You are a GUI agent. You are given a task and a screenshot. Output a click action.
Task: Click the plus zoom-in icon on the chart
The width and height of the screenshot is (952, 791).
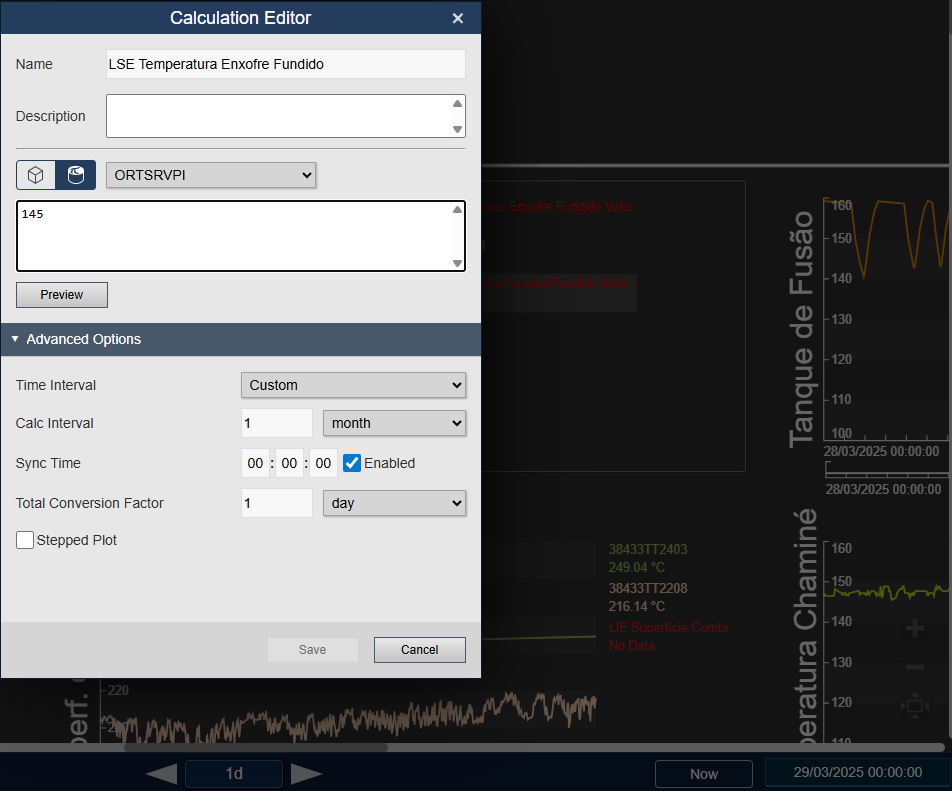[914, 628]
